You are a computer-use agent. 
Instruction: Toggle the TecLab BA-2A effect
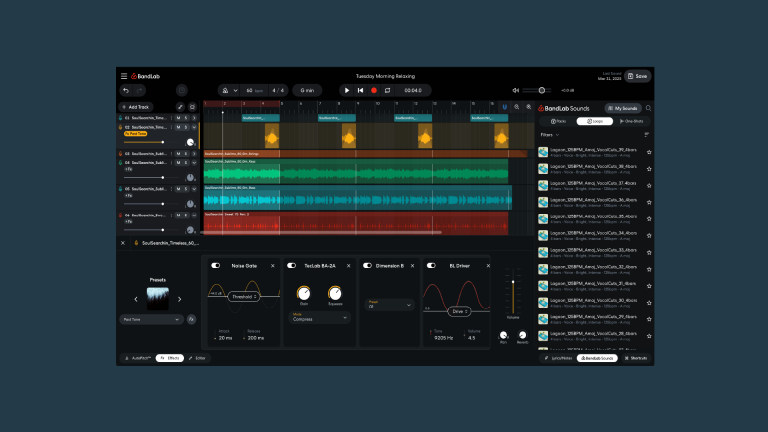click(x=291, y=265)
